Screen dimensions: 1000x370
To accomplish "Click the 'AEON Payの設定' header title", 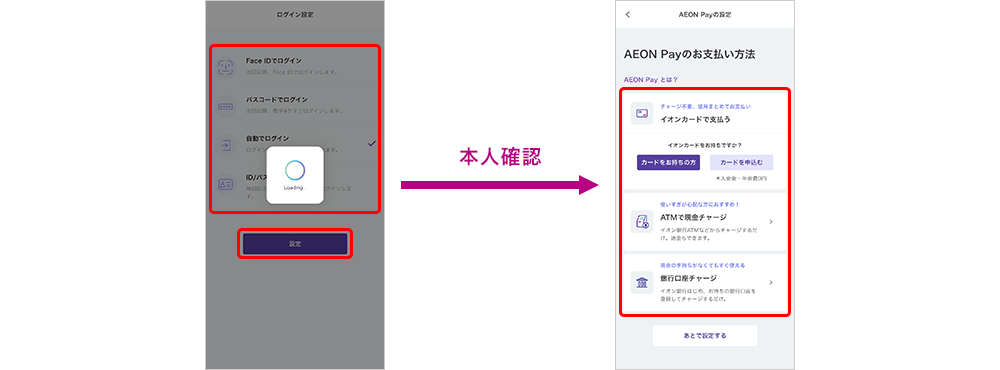I will (x=705, y=15).
